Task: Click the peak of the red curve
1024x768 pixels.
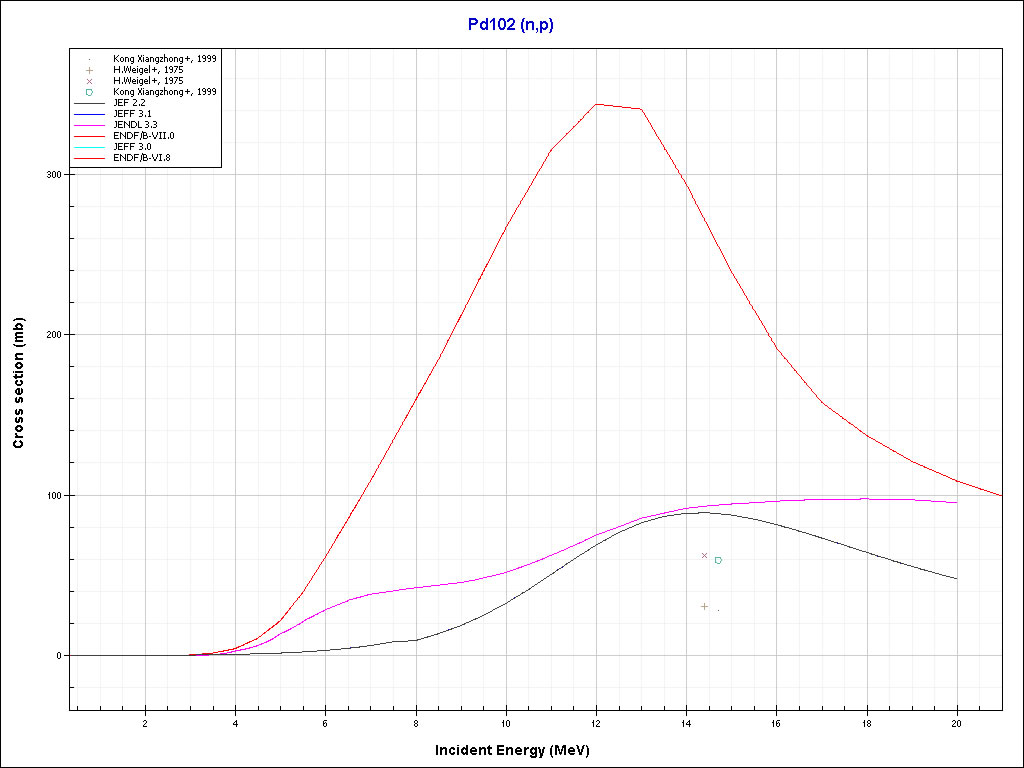Action: 597,104
